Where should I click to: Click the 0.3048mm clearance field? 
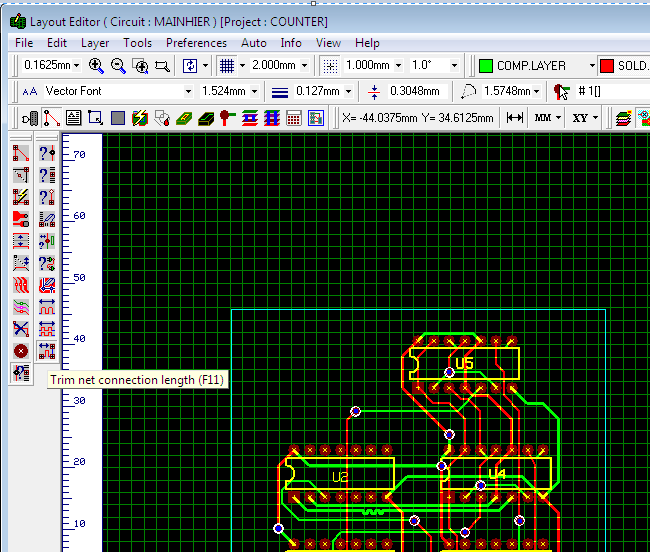tap(418, 91)
